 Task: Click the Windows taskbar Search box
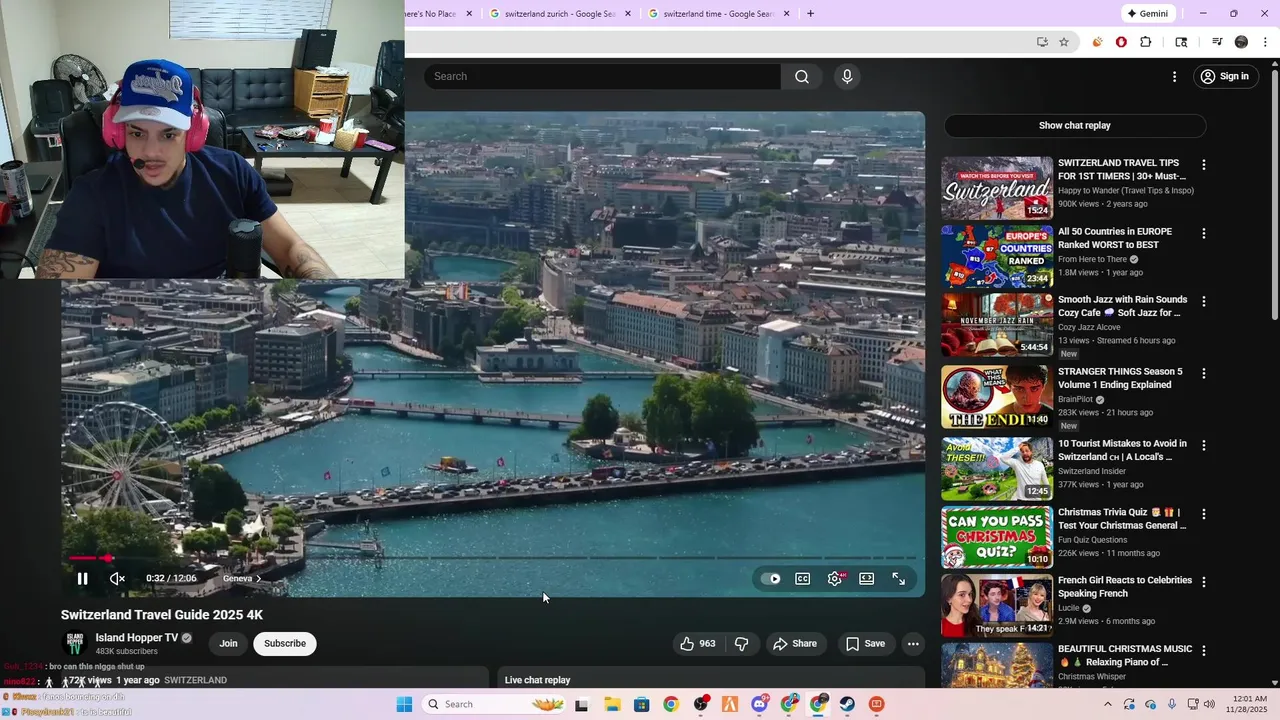click(495, 704)
